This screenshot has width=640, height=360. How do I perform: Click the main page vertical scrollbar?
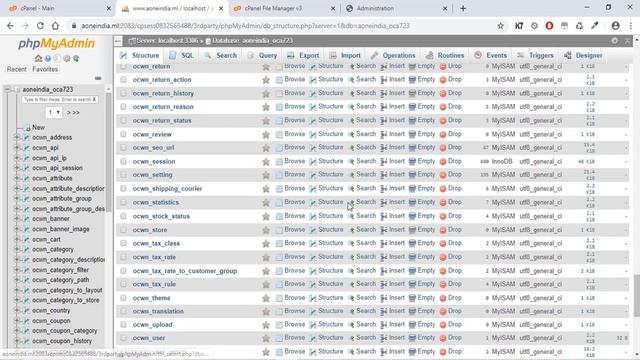click(636, 296)
